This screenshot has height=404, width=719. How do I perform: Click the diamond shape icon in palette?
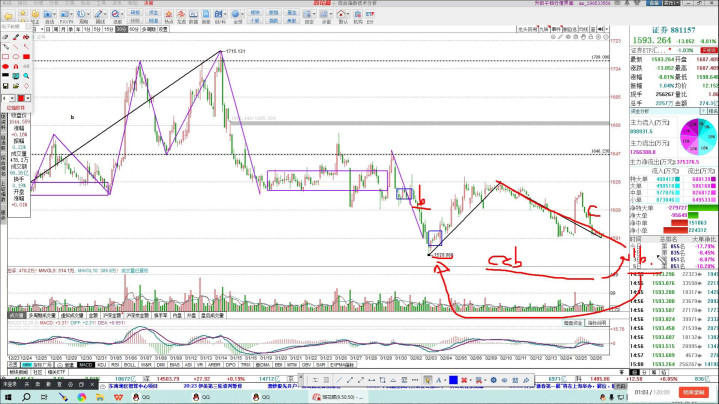click(x=26, y=86)
